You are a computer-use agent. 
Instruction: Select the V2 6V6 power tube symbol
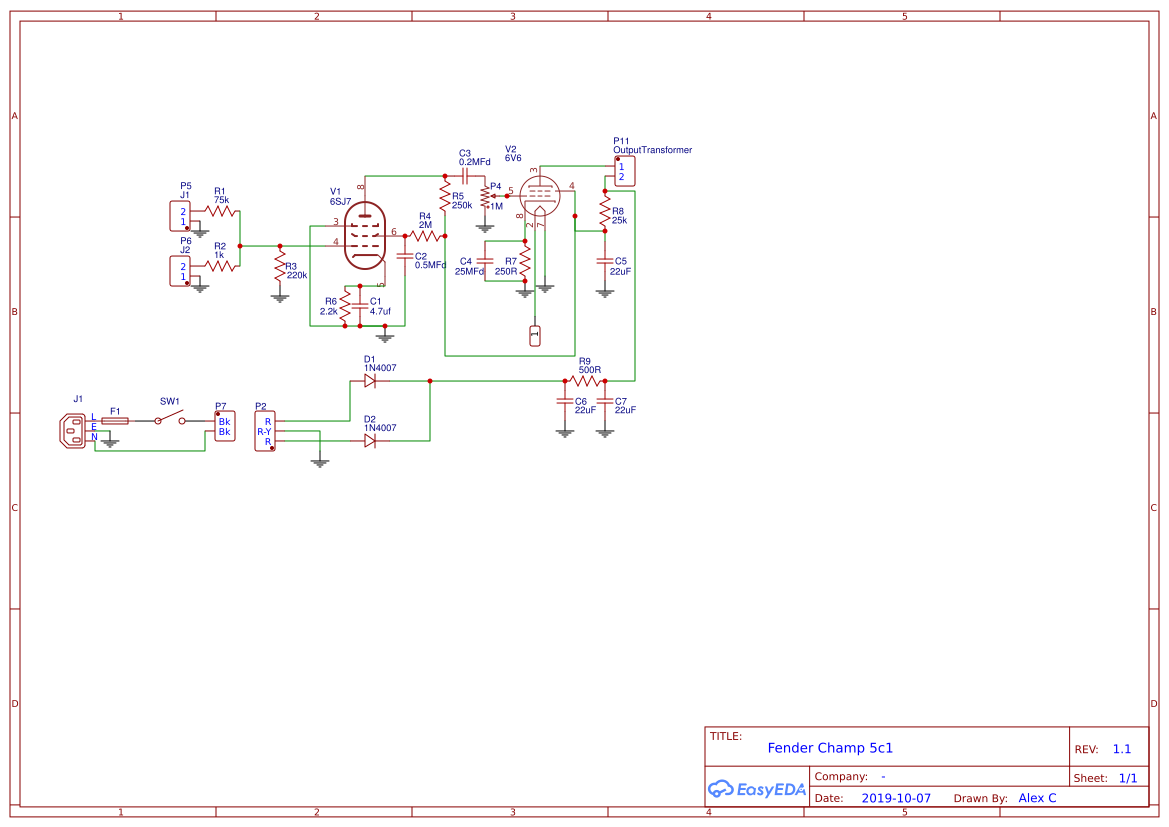point(539,195)
